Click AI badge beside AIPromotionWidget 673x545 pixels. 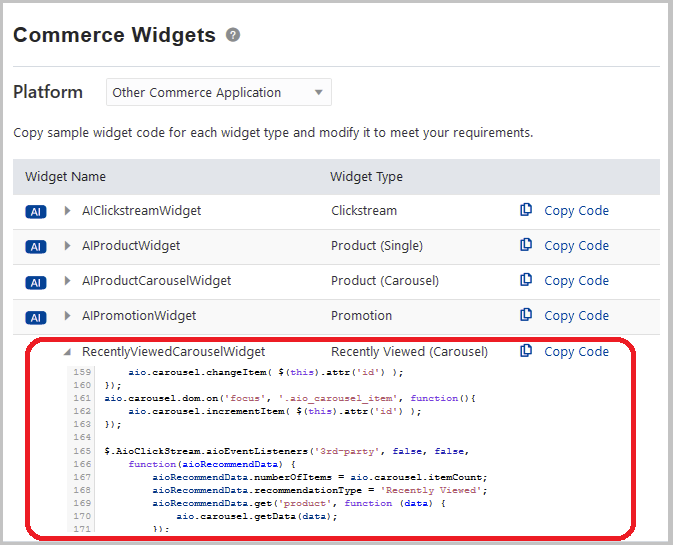[36, 317]
